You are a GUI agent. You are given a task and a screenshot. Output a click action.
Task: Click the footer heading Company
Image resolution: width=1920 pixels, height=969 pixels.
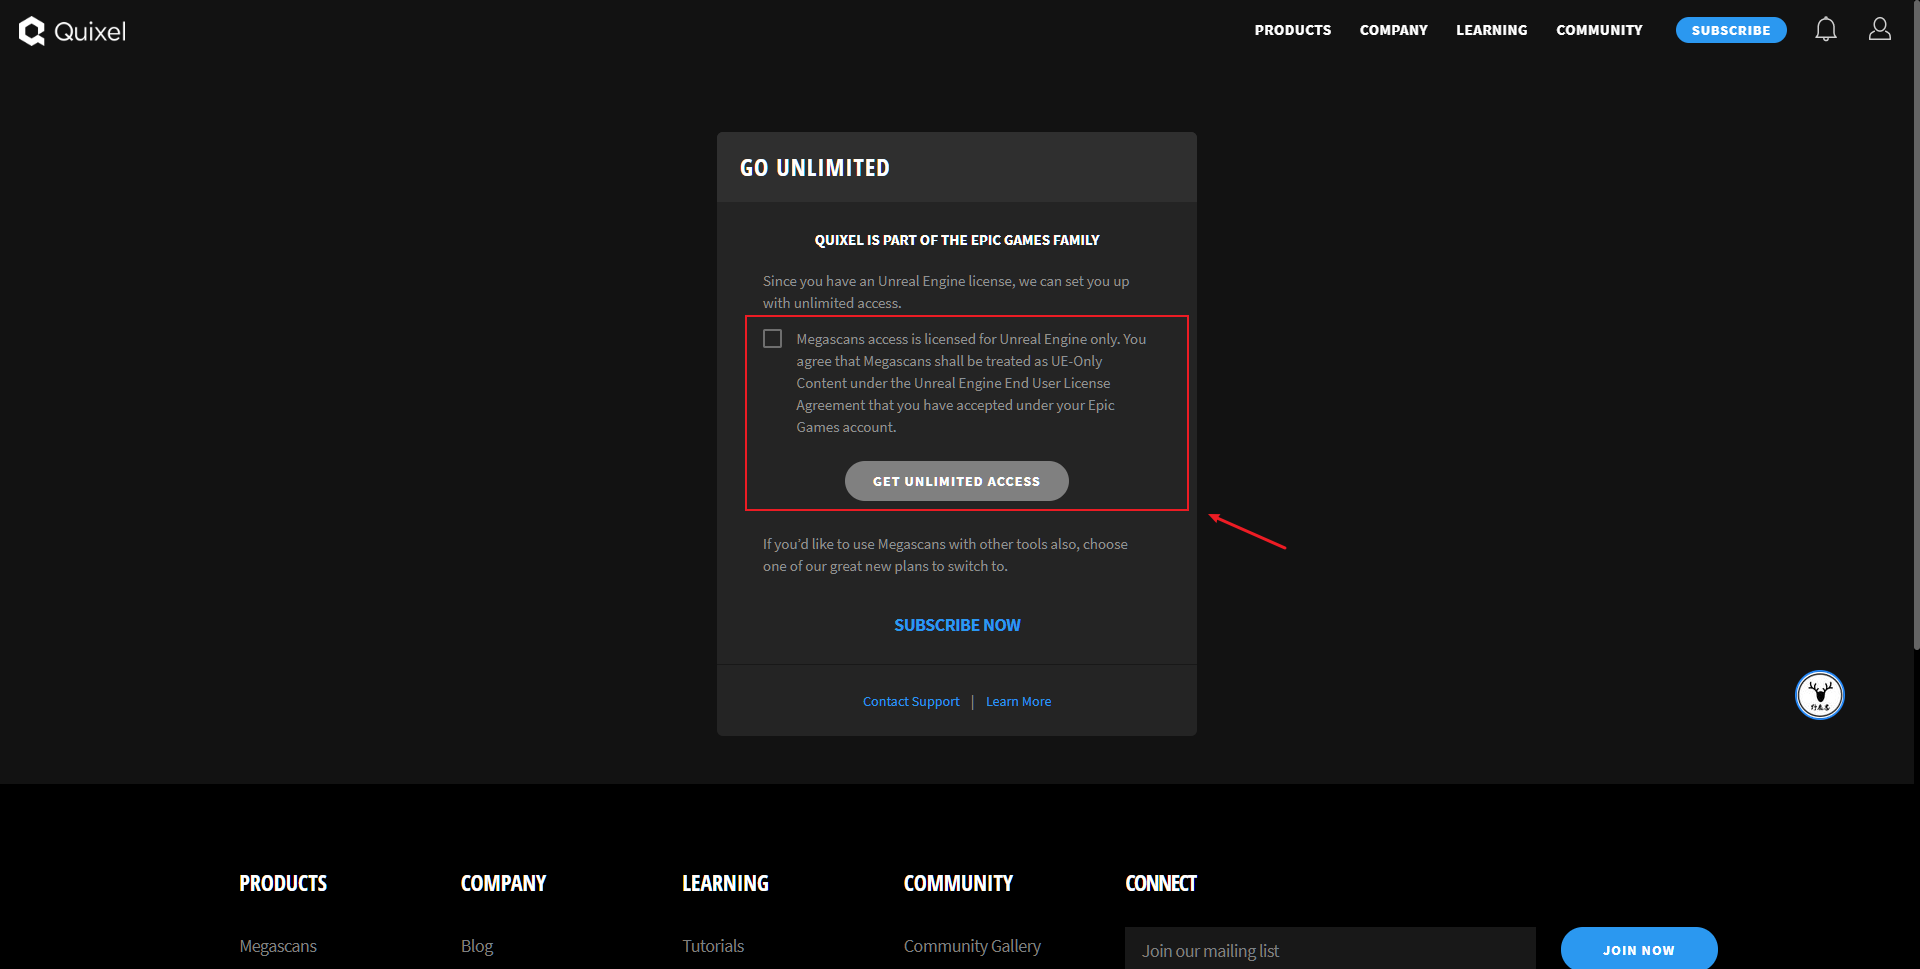coord(503,884)
